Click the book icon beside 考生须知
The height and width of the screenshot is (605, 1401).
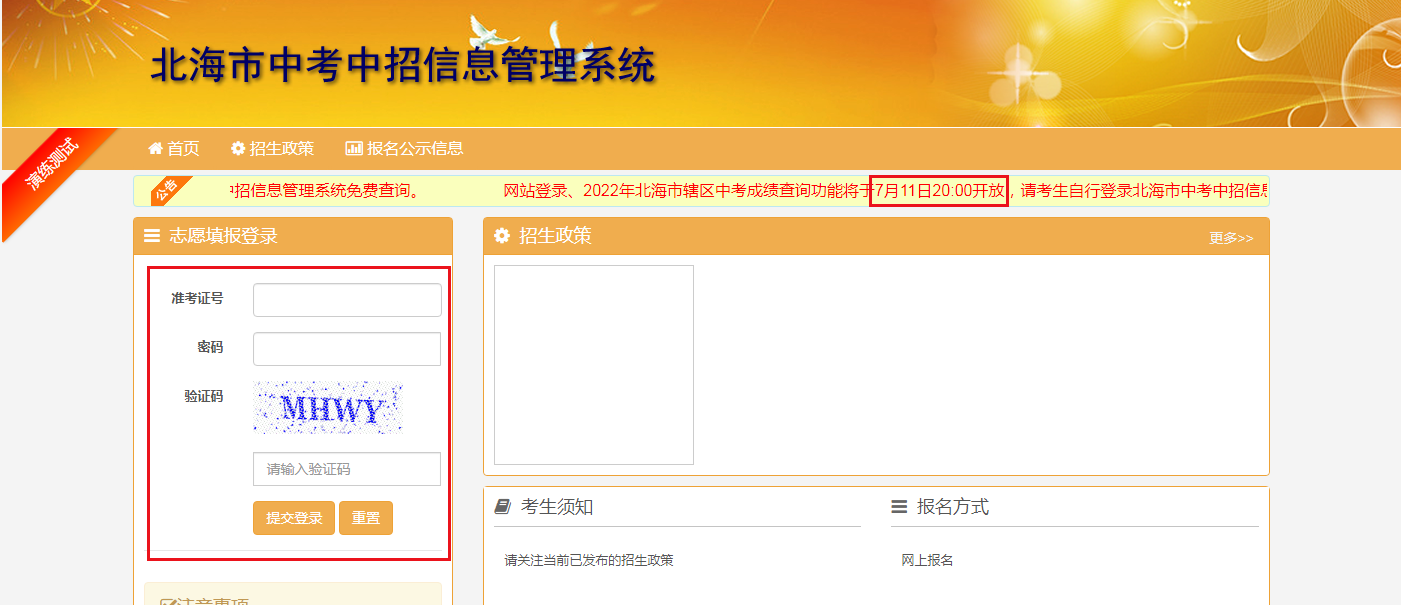pos(503,507)
